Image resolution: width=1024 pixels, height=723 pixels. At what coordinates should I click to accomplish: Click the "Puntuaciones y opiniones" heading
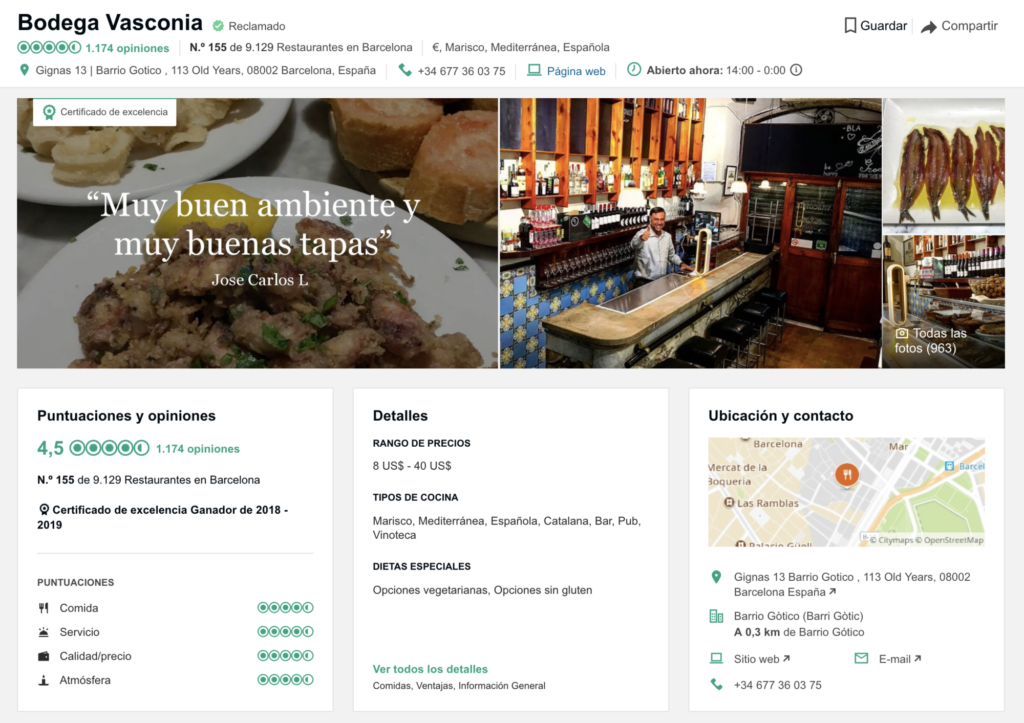[126, 415]
